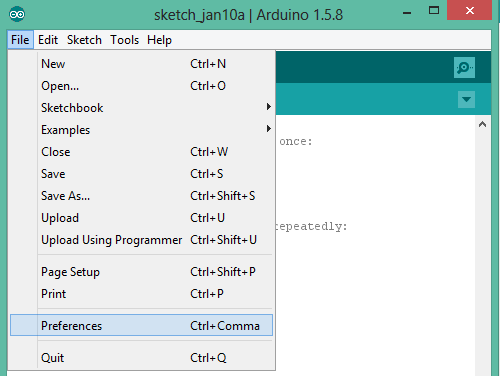Open the Serial Monitor magnifier icon
Screen dimensions: 500x376
464,68
